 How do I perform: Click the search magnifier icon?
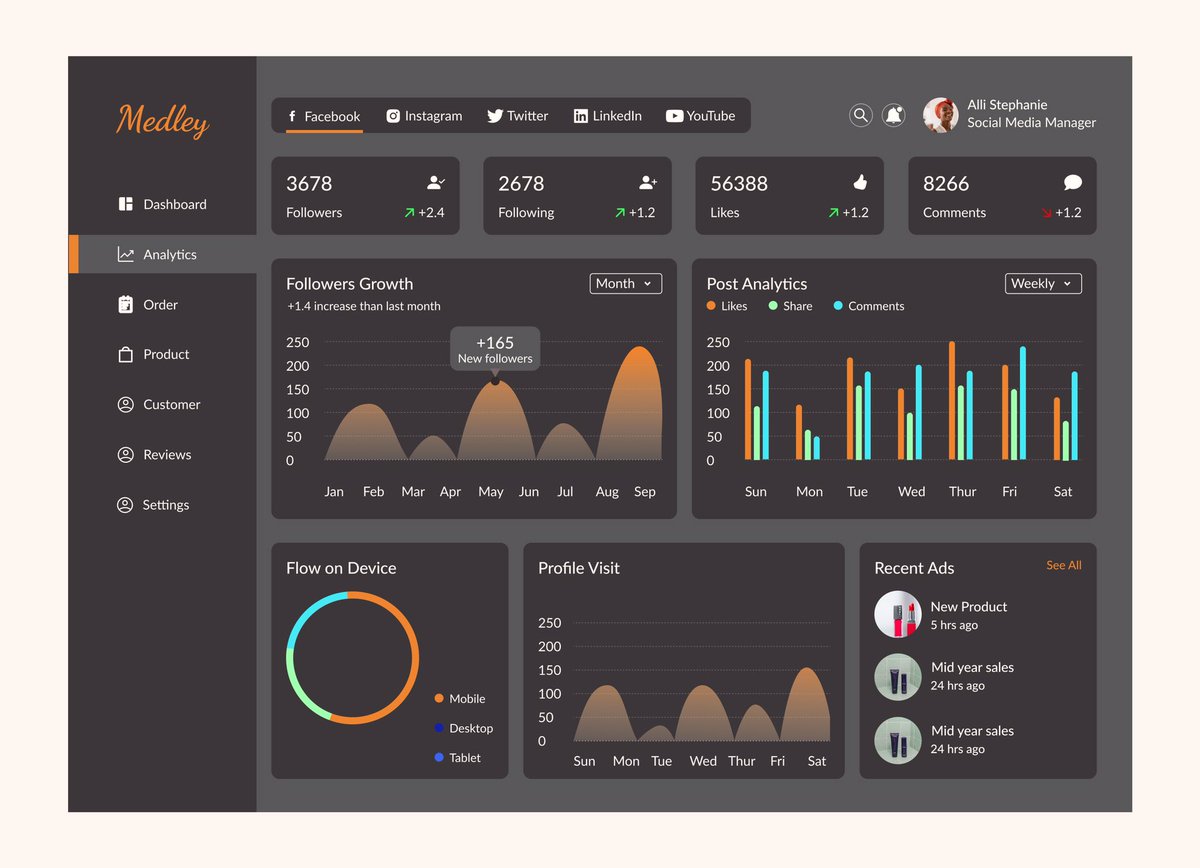coord(861,115)
